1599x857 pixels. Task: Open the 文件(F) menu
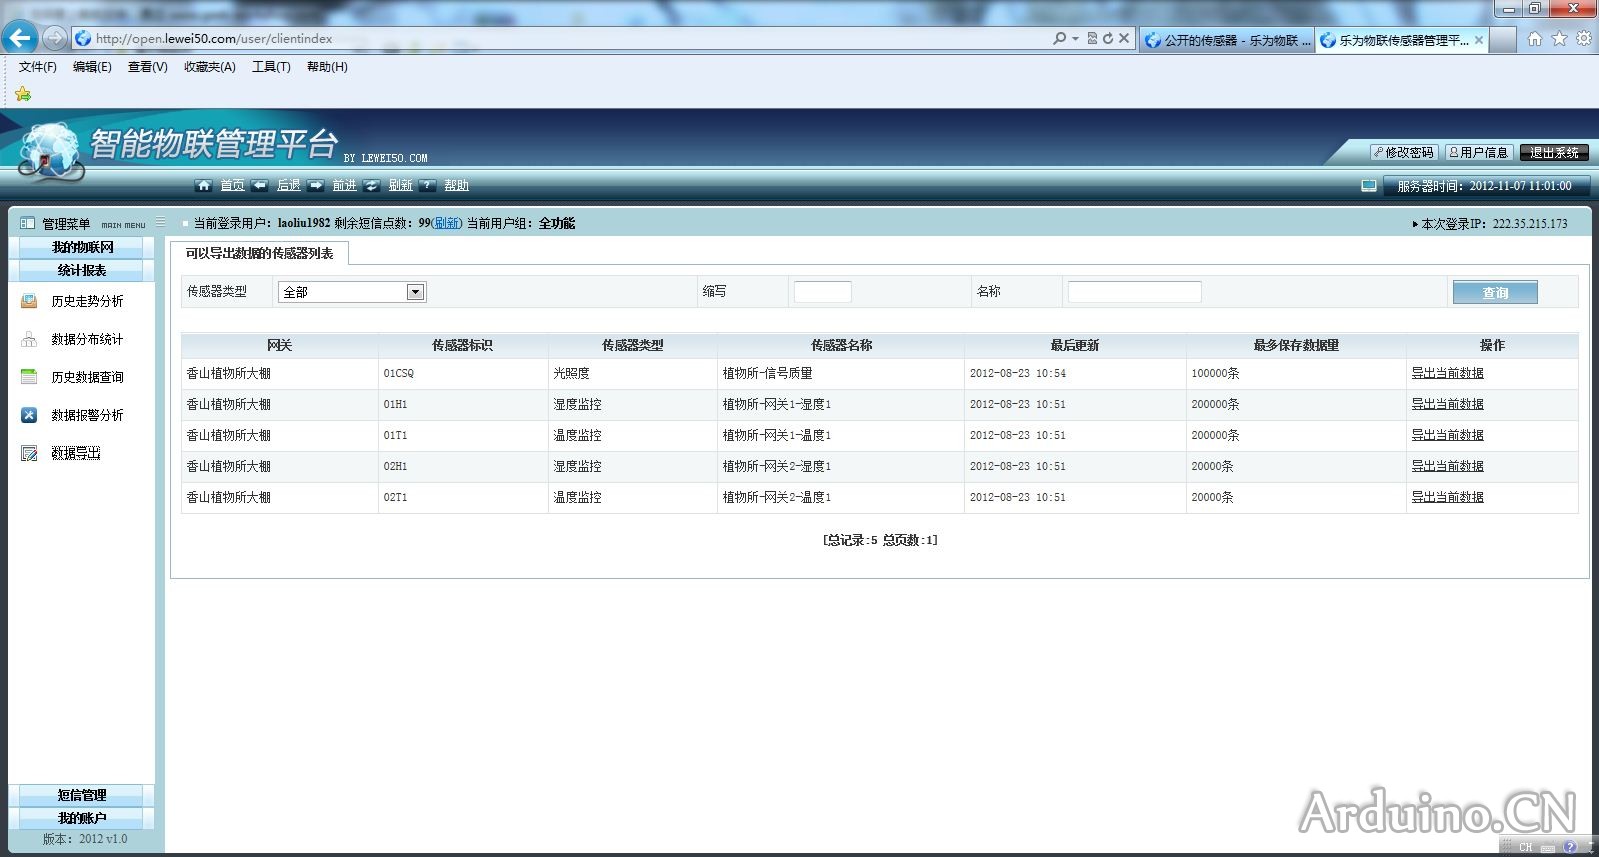38,67
